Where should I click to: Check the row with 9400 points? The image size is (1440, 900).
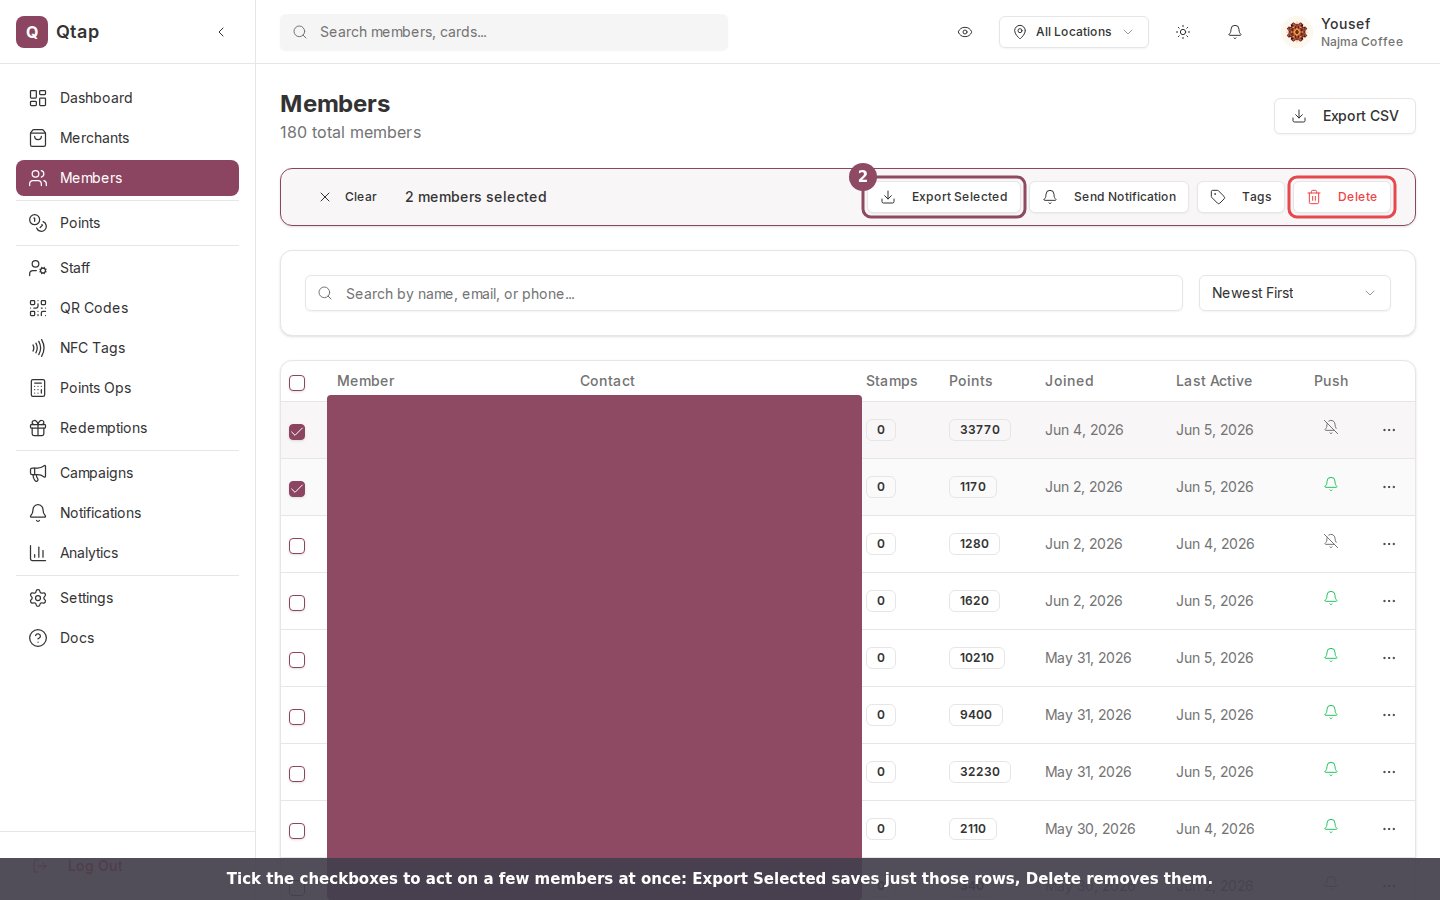(x=297, y=717)
